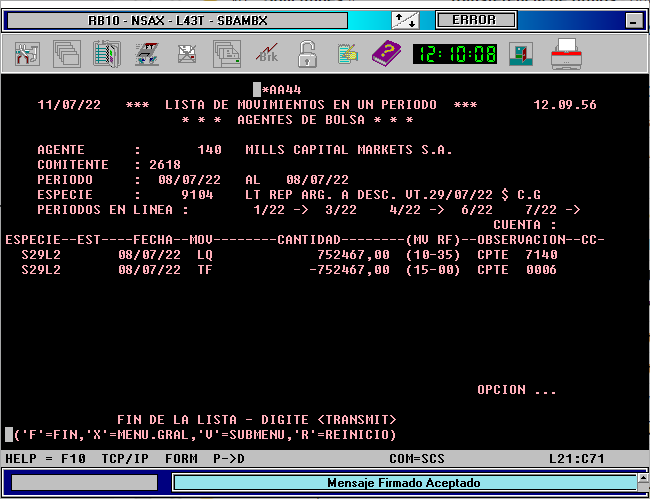Click the TF movement row quantity -752467,00
This screenshot has height=499, width=650.
[x=349, y=270]
